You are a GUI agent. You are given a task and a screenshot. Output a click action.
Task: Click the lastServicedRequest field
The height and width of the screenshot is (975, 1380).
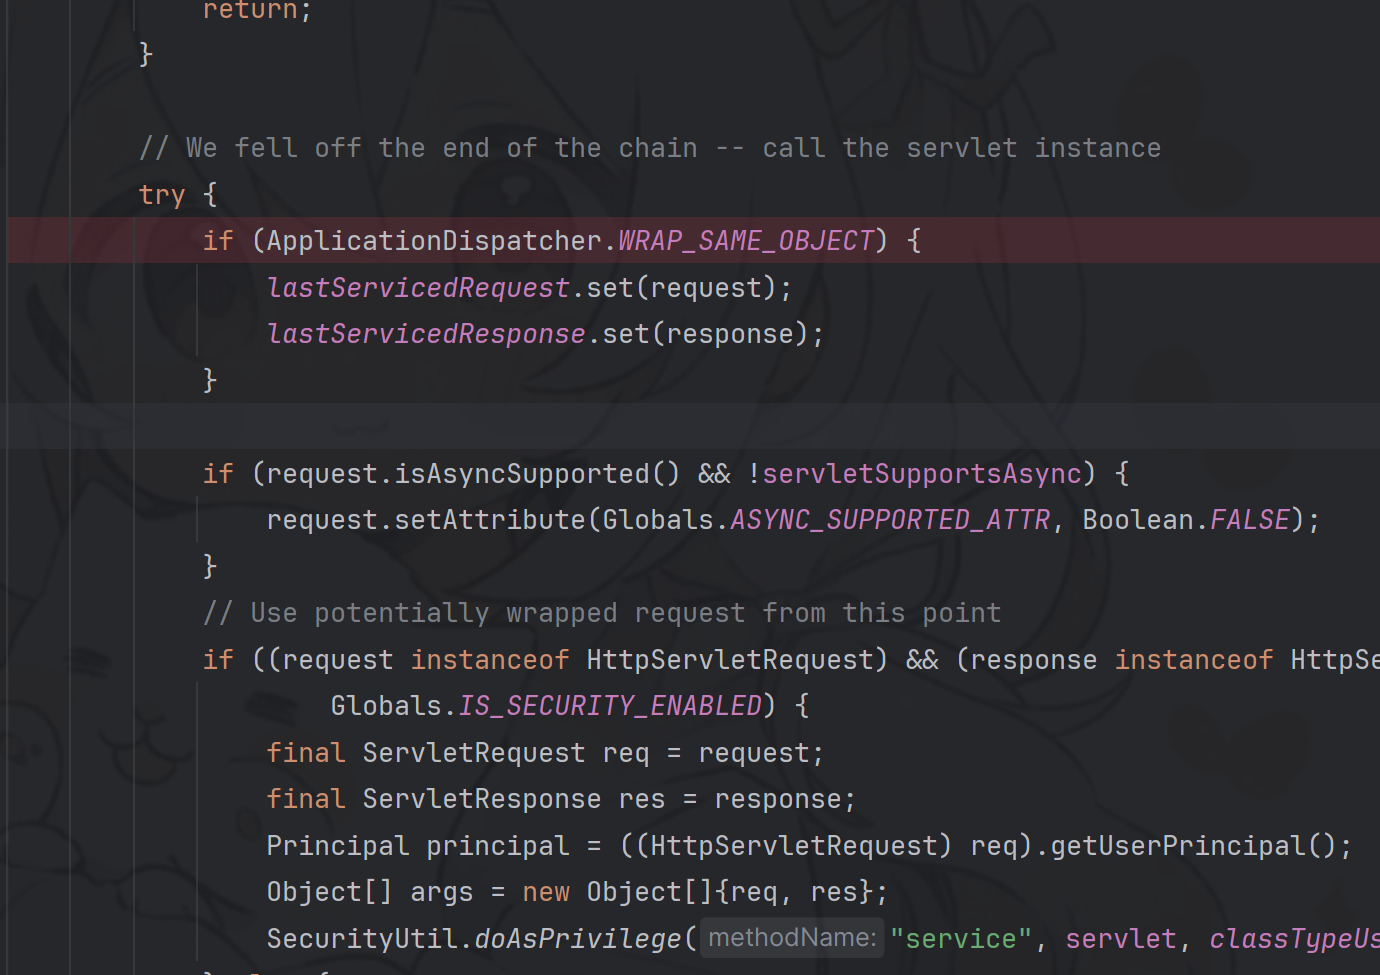[x=418, y=288]
